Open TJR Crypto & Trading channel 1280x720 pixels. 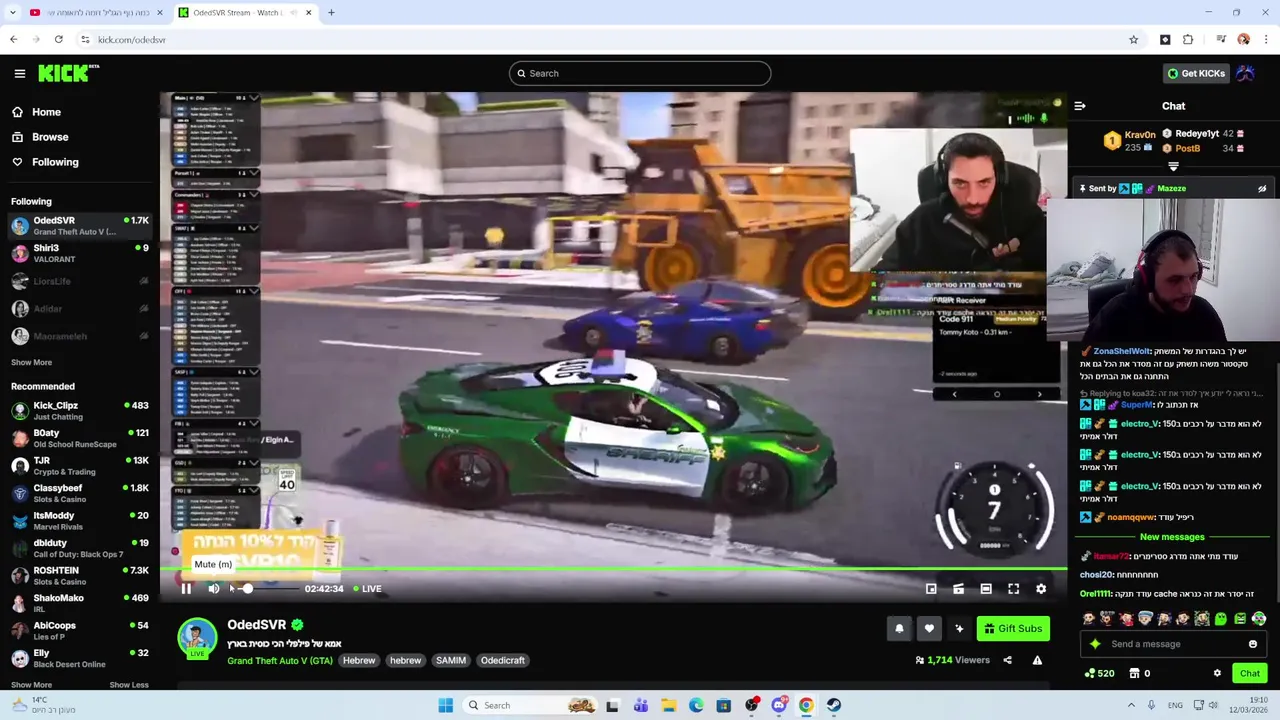80,466
